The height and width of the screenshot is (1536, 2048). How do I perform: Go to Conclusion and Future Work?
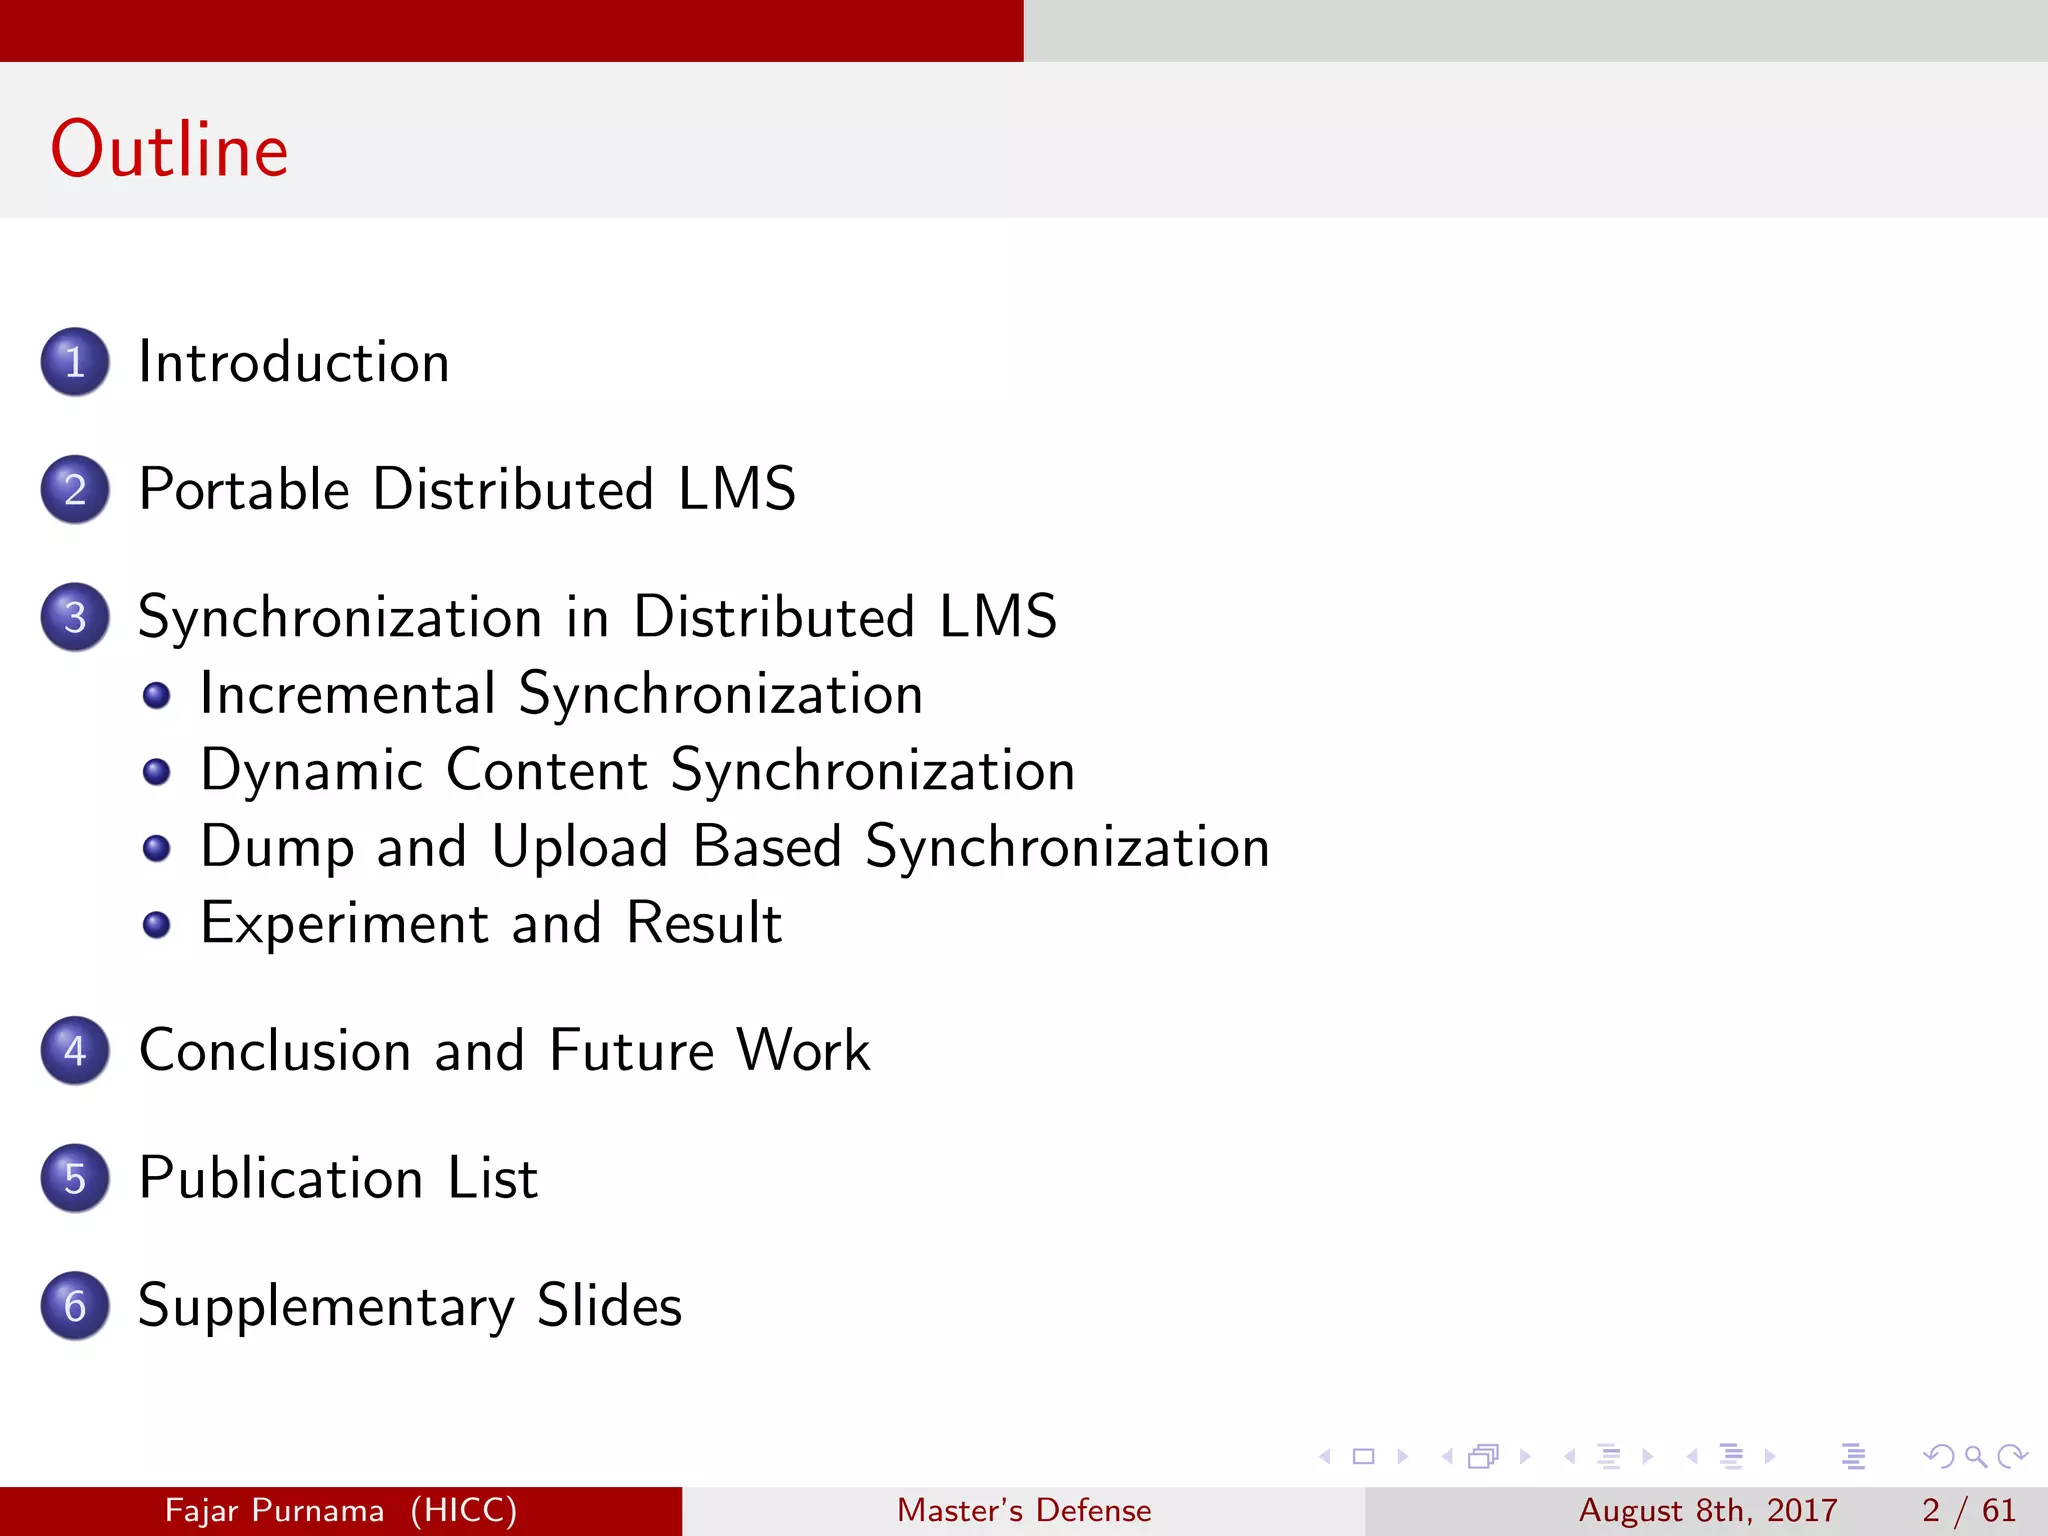[x=504, y=1051]
